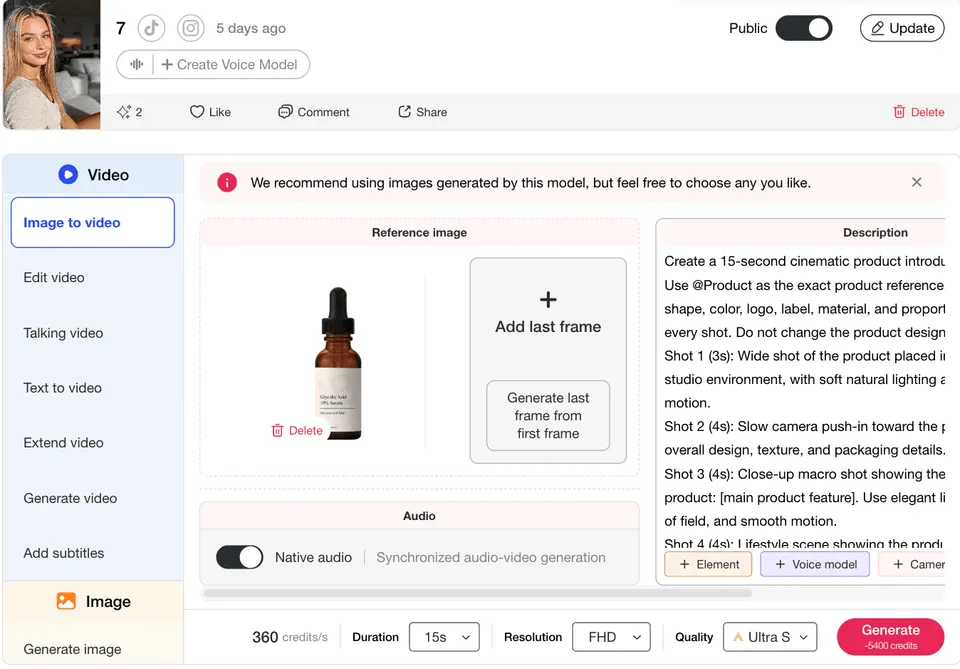Click the voice waveform icon
The height and width of the screenshot is (669, 960).
click(137, 64)
